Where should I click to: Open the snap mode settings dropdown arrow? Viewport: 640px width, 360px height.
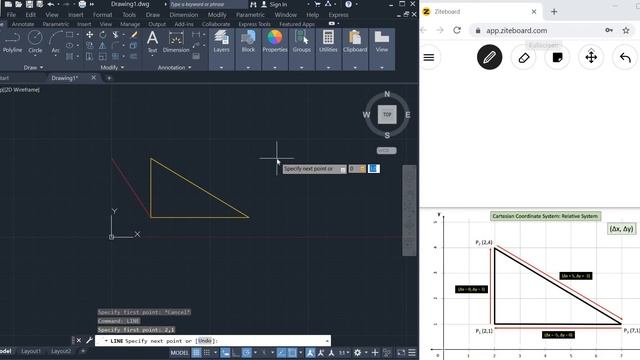[215, 353]
